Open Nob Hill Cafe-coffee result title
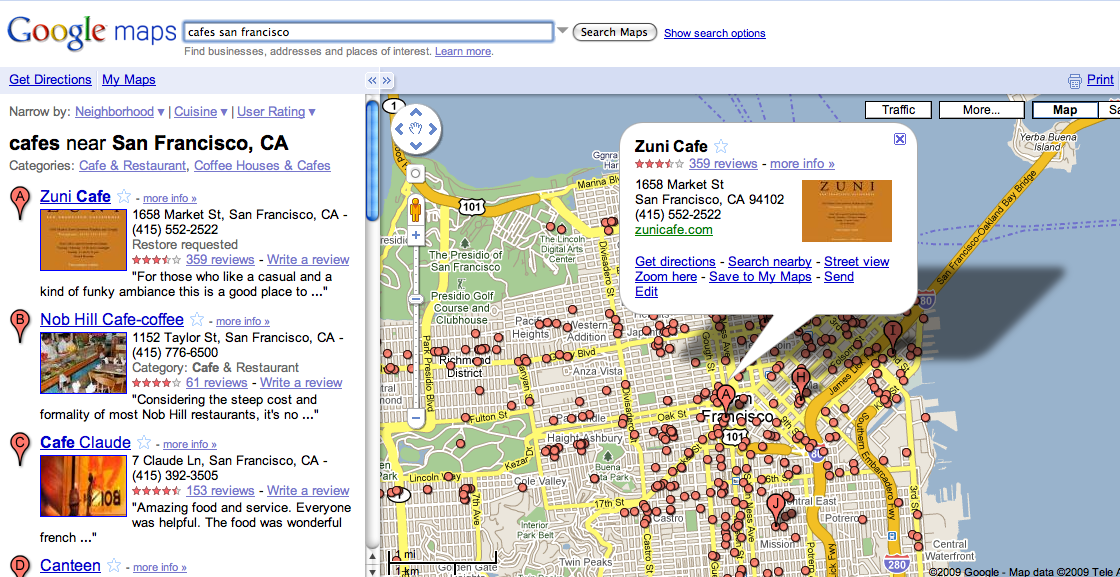This screenshot has height=577, width=1120. pos(111,319)
